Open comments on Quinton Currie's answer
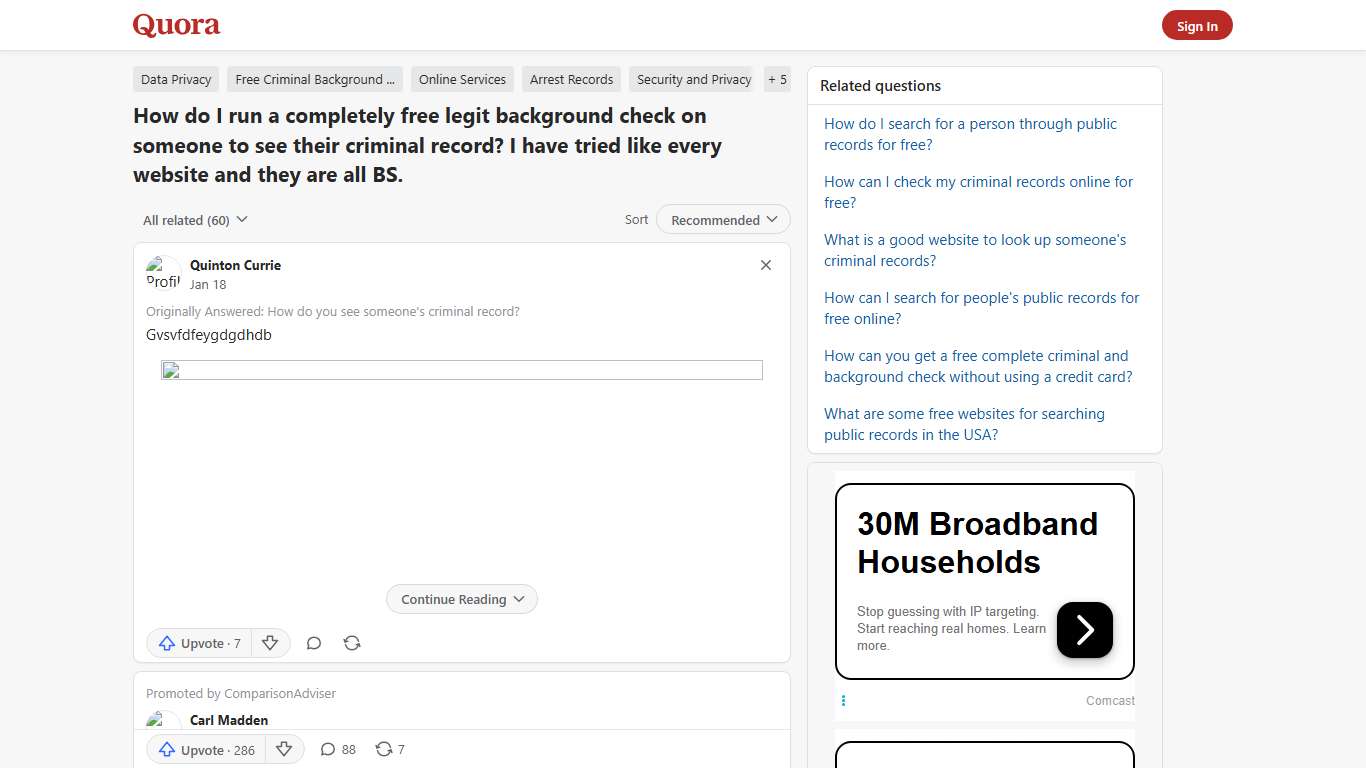The height and width of the screenshot is (768, 1366). (x=314, y=643)
